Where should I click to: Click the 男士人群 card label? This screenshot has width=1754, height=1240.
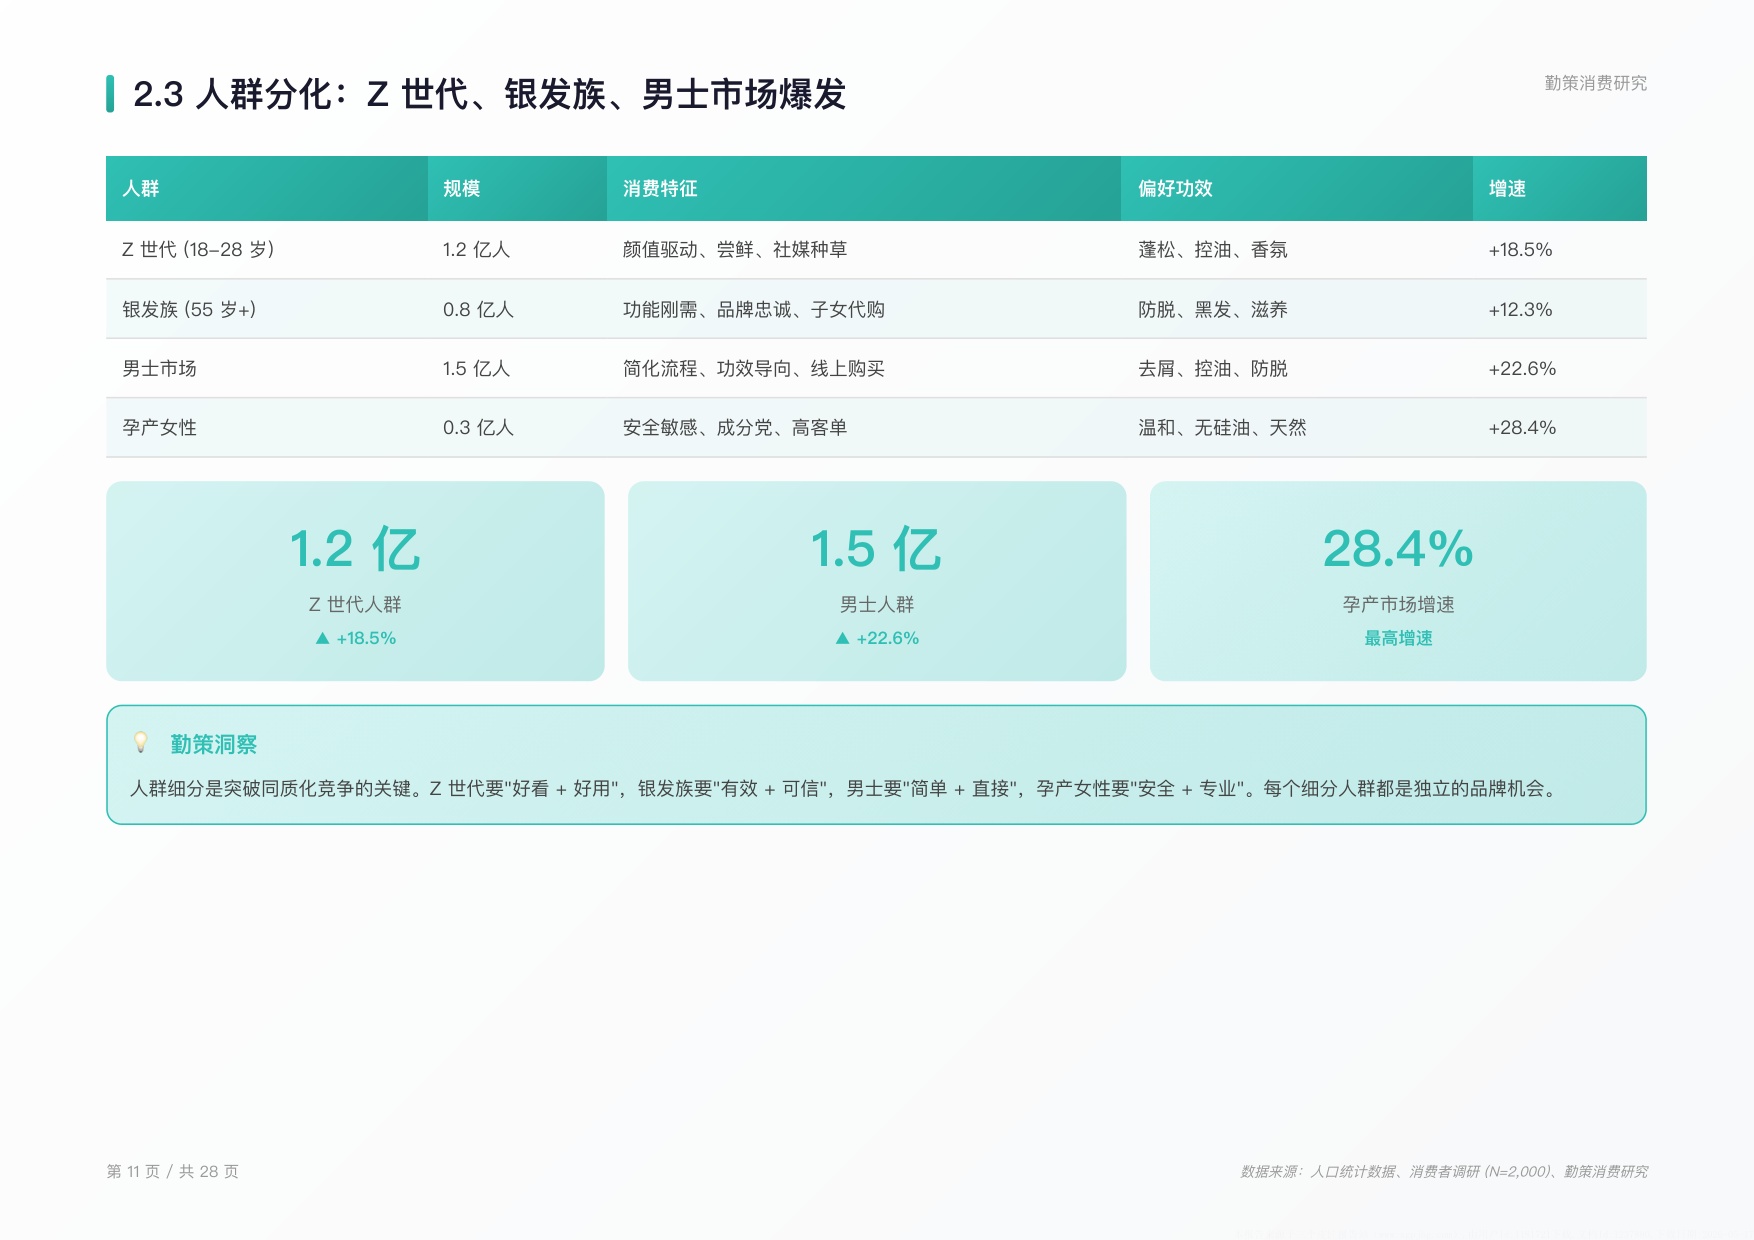[x=877, y=605]
